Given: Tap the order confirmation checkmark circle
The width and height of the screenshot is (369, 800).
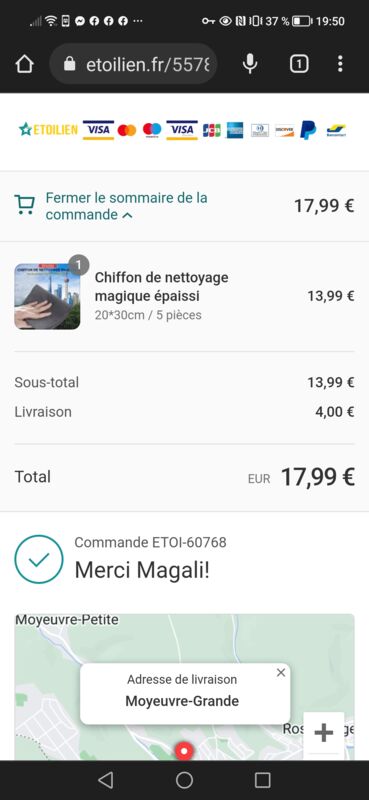Looking at the screenshot, I should pos(39,559).
